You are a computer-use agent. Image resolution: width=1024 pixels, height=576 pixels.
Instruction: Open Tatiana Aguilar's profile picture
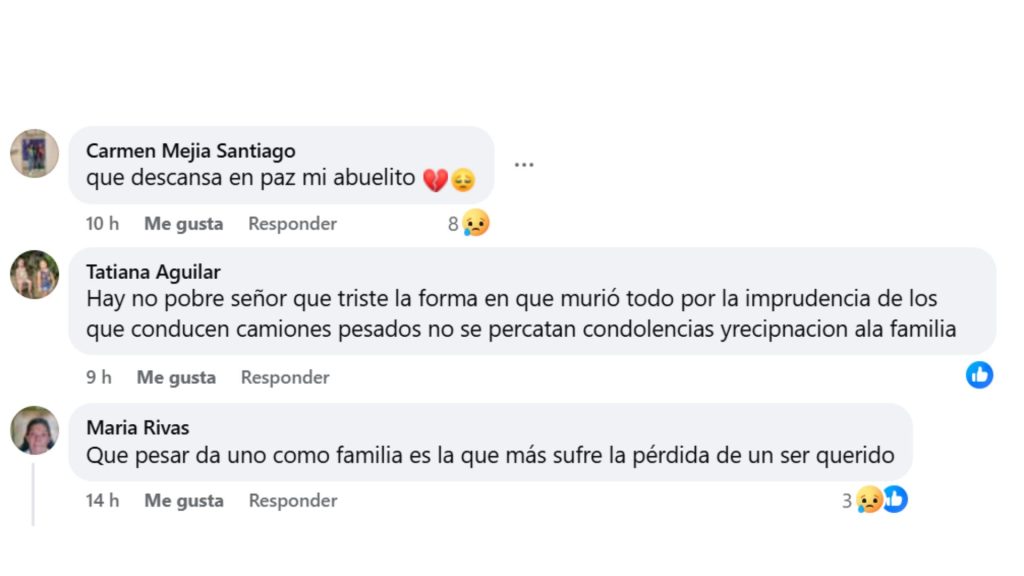(x=34, y=275)
